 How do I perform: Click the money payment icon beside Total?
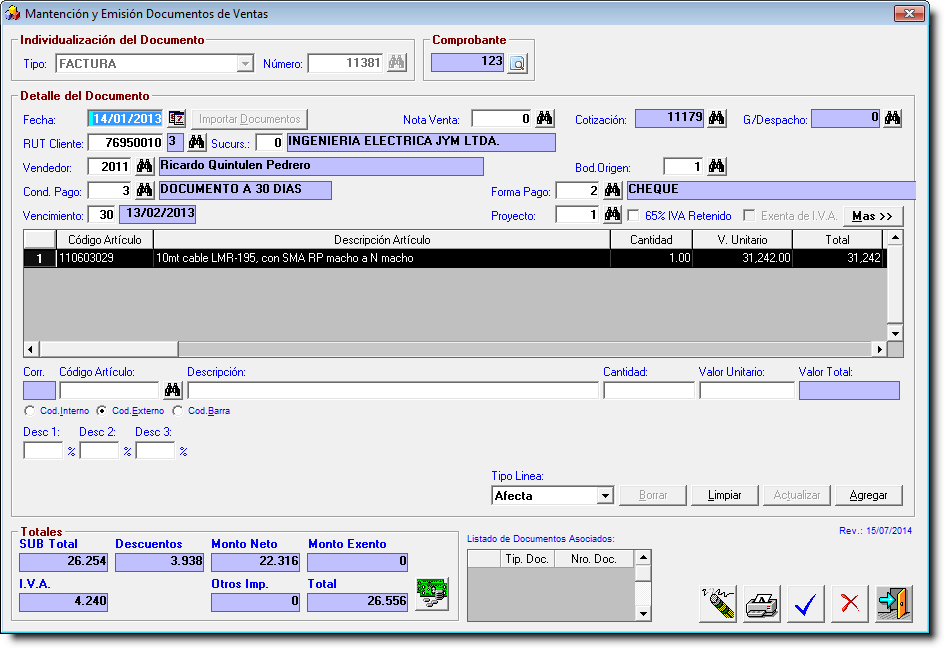[x=432, y=594]
